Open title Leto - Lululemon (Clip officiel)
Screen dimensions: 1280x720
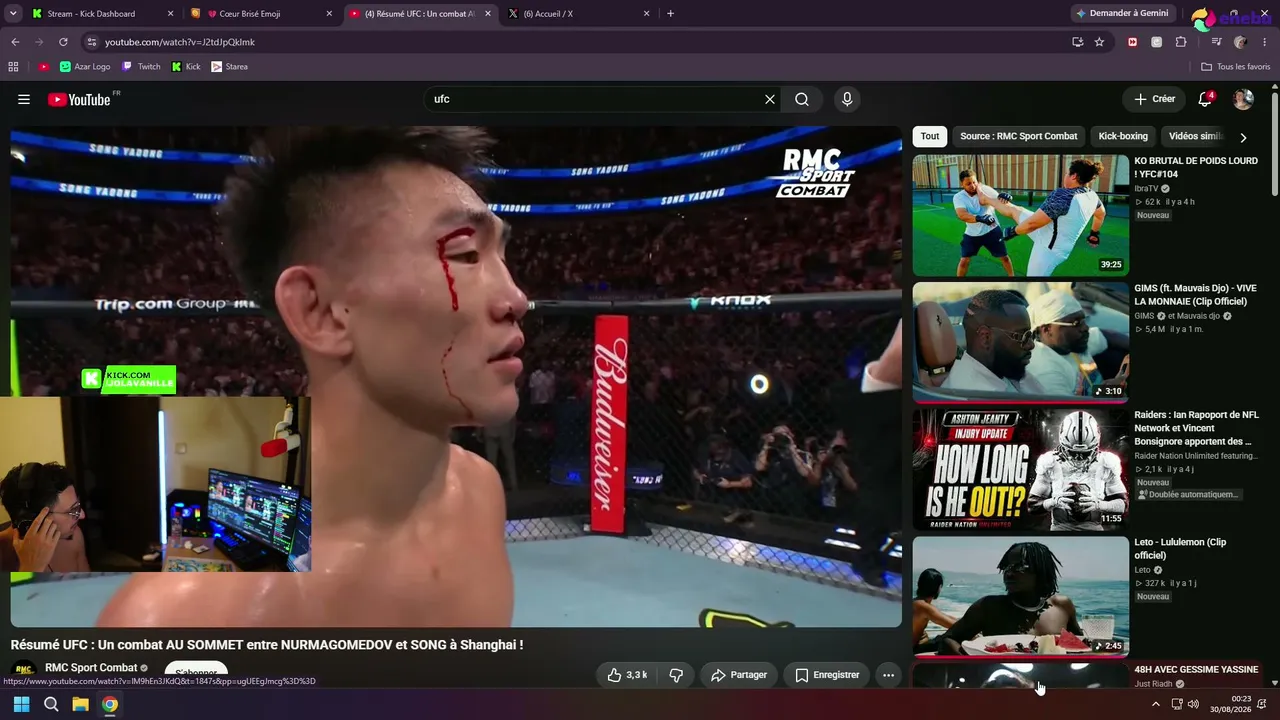pos(1180,549)
